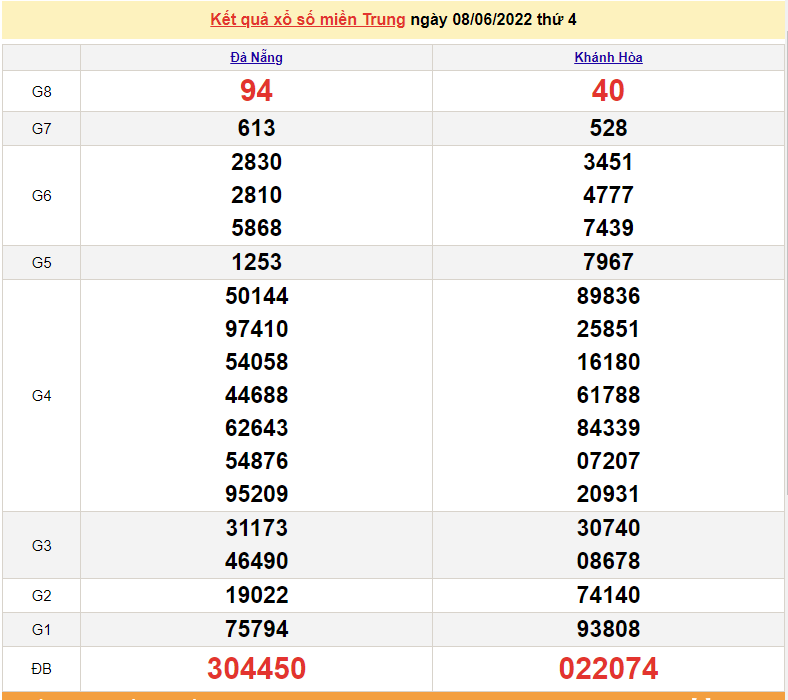Select Khánh Hòa special prize 022074
Viewport: 788px width, 700px height.
click(608, 669)
